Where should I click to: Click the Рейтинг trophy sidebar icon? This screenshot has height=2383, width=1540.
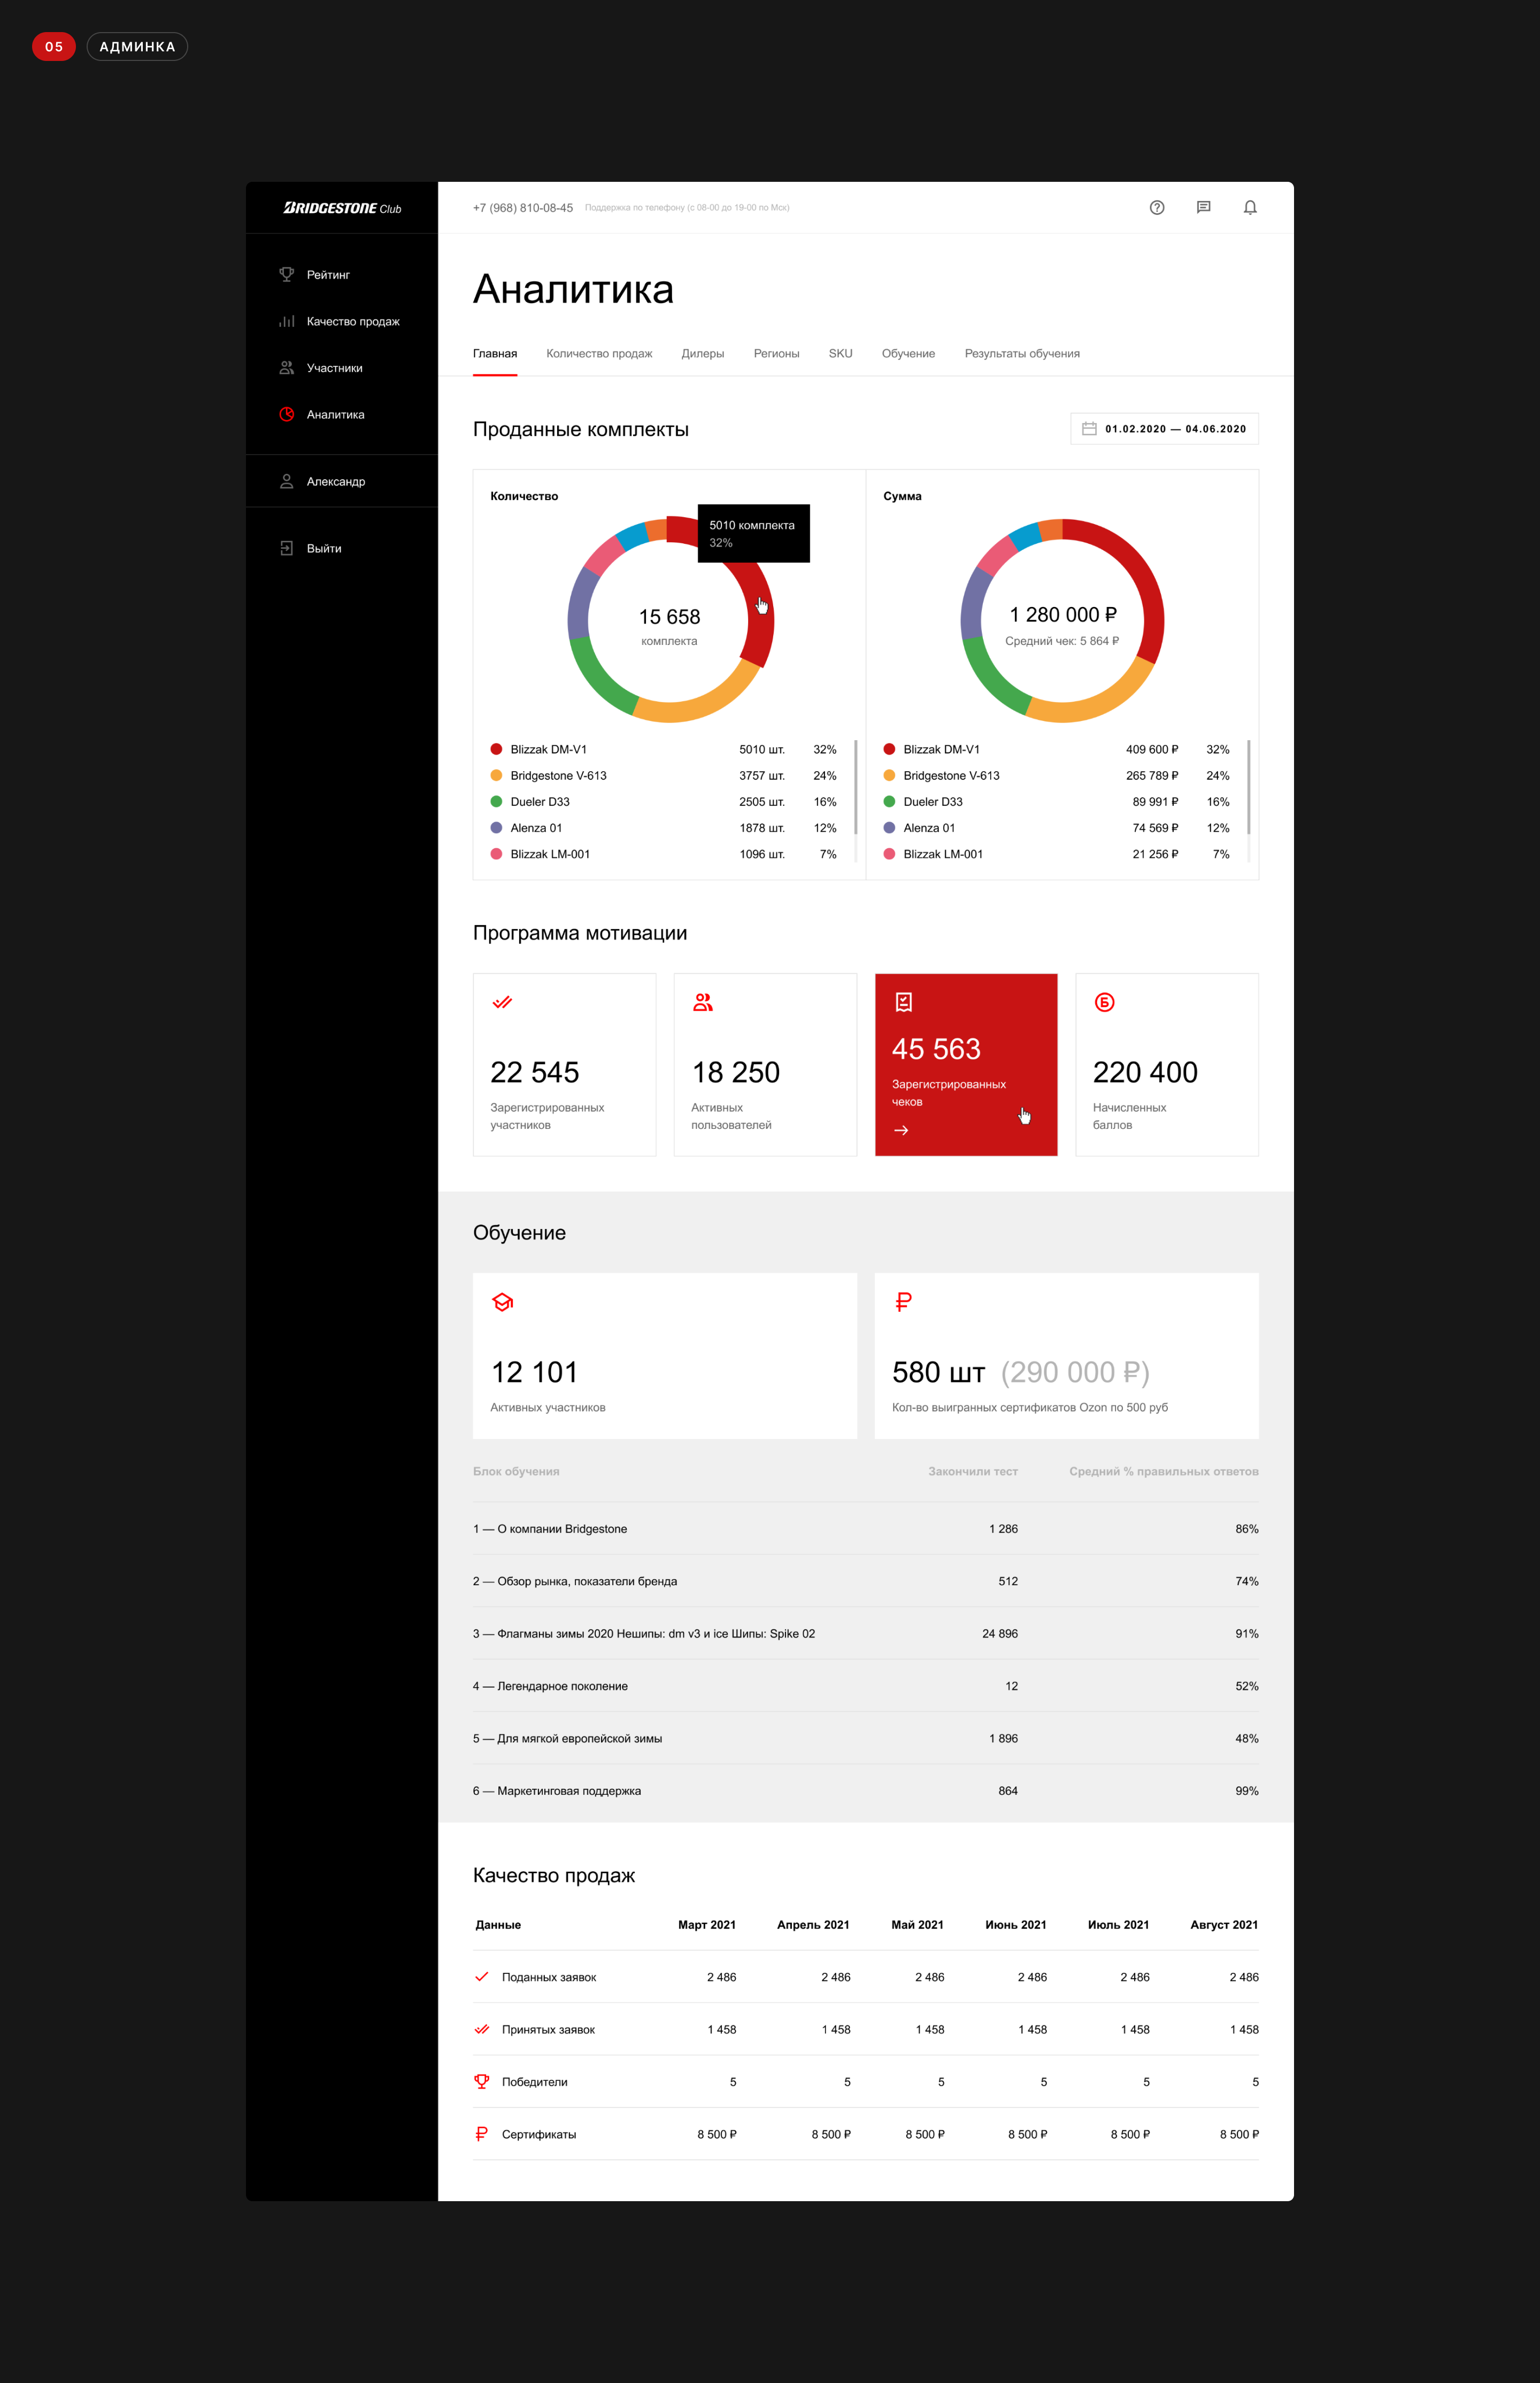pos(287,274)
